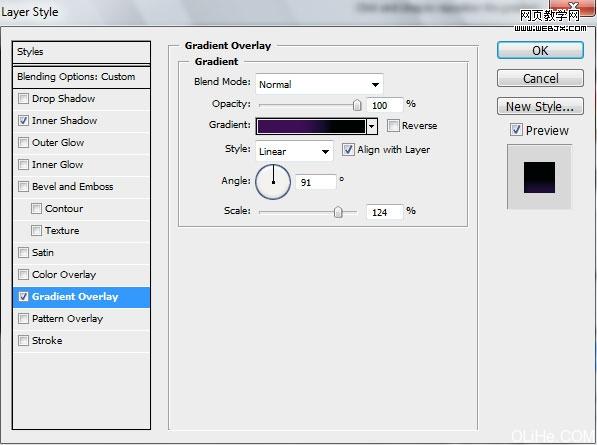Click the Opacity slider handle

pos(357,105)
